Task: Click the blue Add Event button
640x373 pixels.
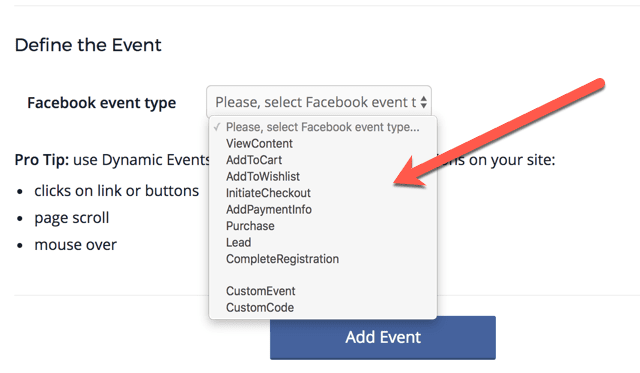Action: (383, 337)
